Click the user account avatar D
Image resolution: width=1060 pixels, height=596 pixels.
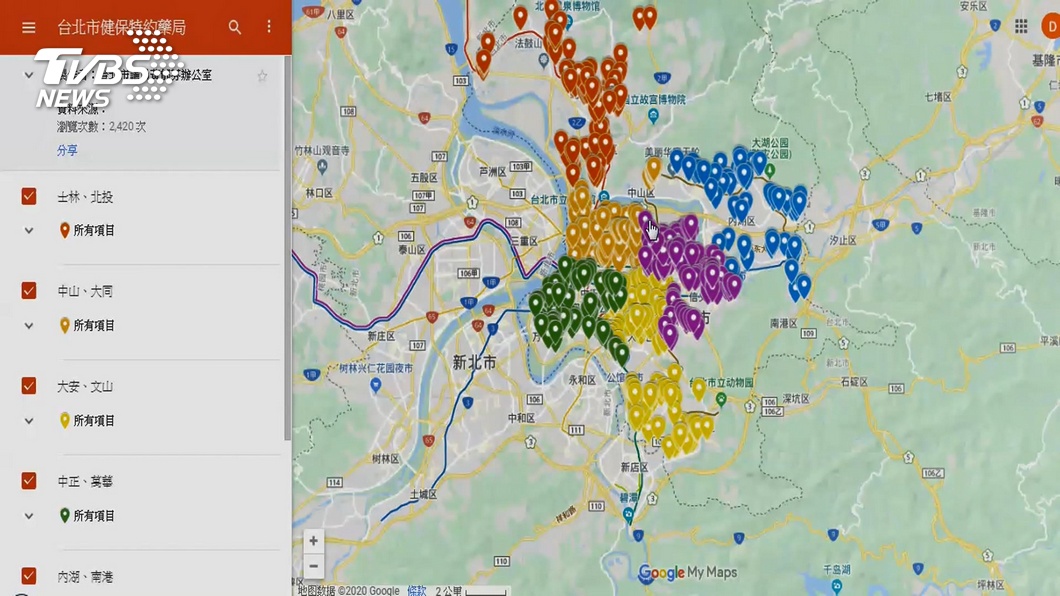tap(1051, 26)
